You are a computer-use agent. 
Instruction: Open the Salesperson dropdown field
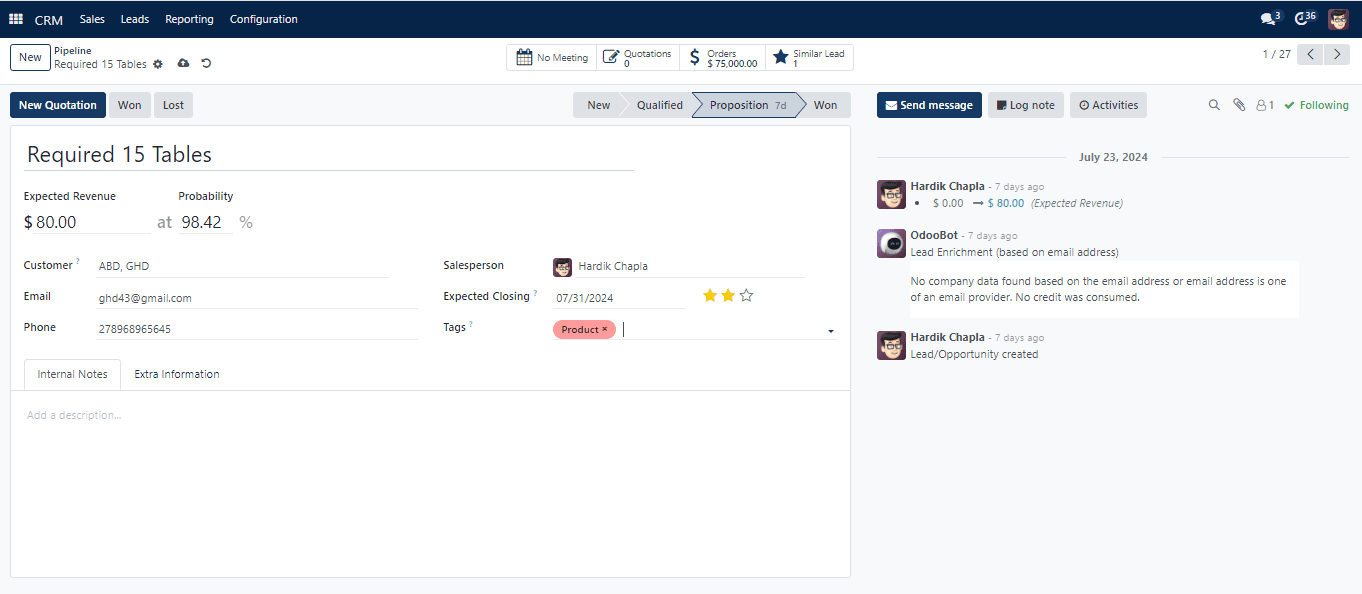(688, 266)
